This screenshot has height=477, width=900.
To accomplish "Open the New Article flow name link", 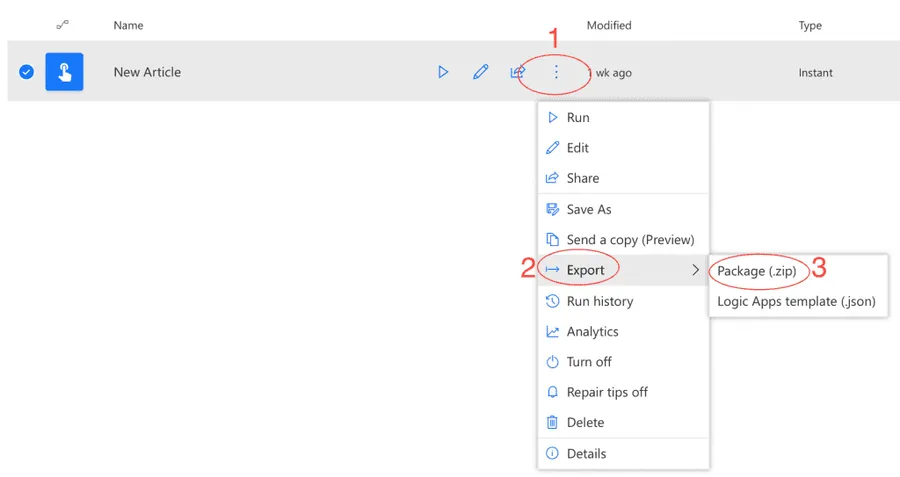I will pyautogui.click(x=147, y=72).
